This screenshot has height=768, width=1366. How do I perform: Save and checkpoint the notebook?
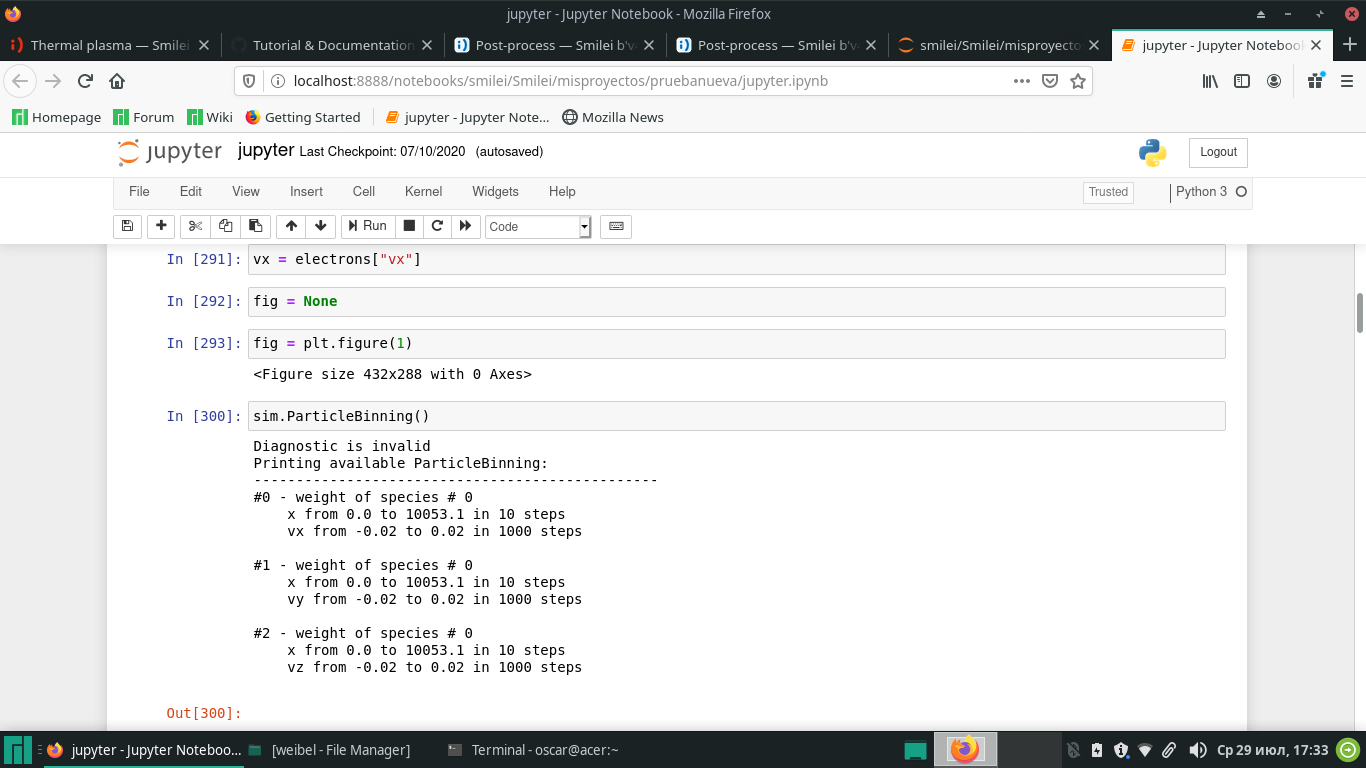pyautogui.click(x=127, y=226)
